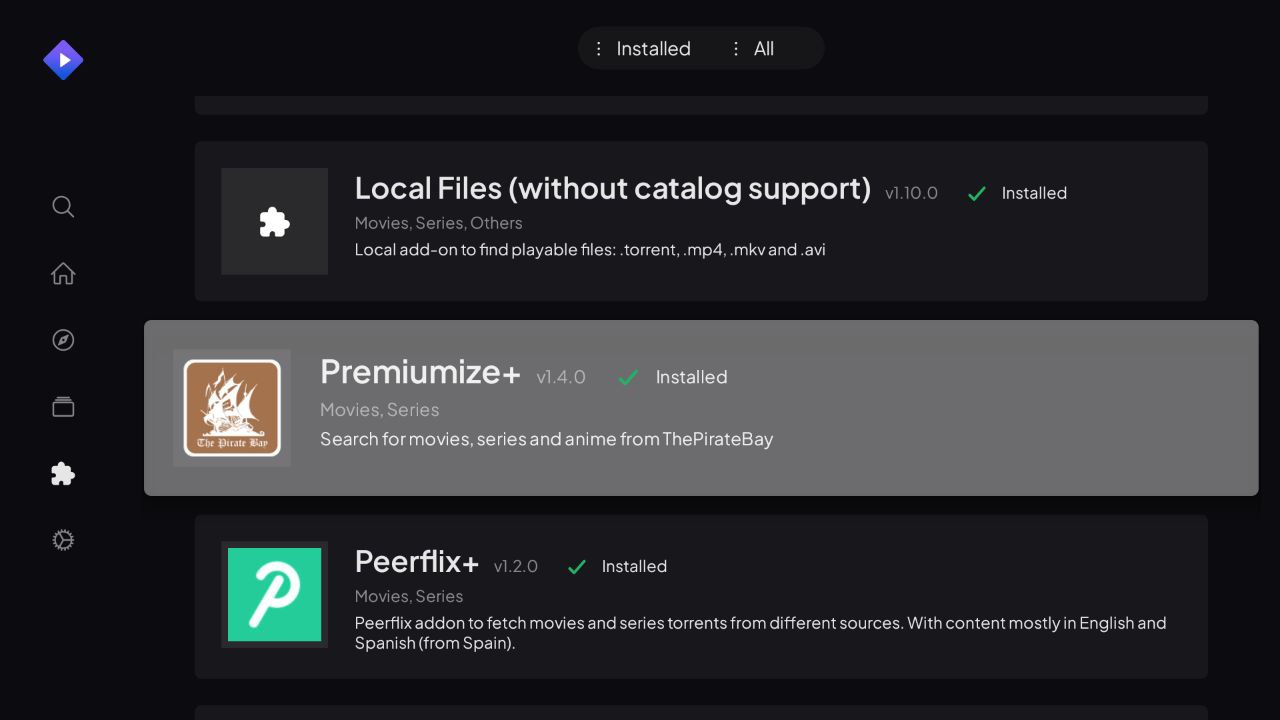Open the Library from the sidebar
The width and height of the screenshot is (1280, 720).
pyautogui.click(x=62, y=406)
